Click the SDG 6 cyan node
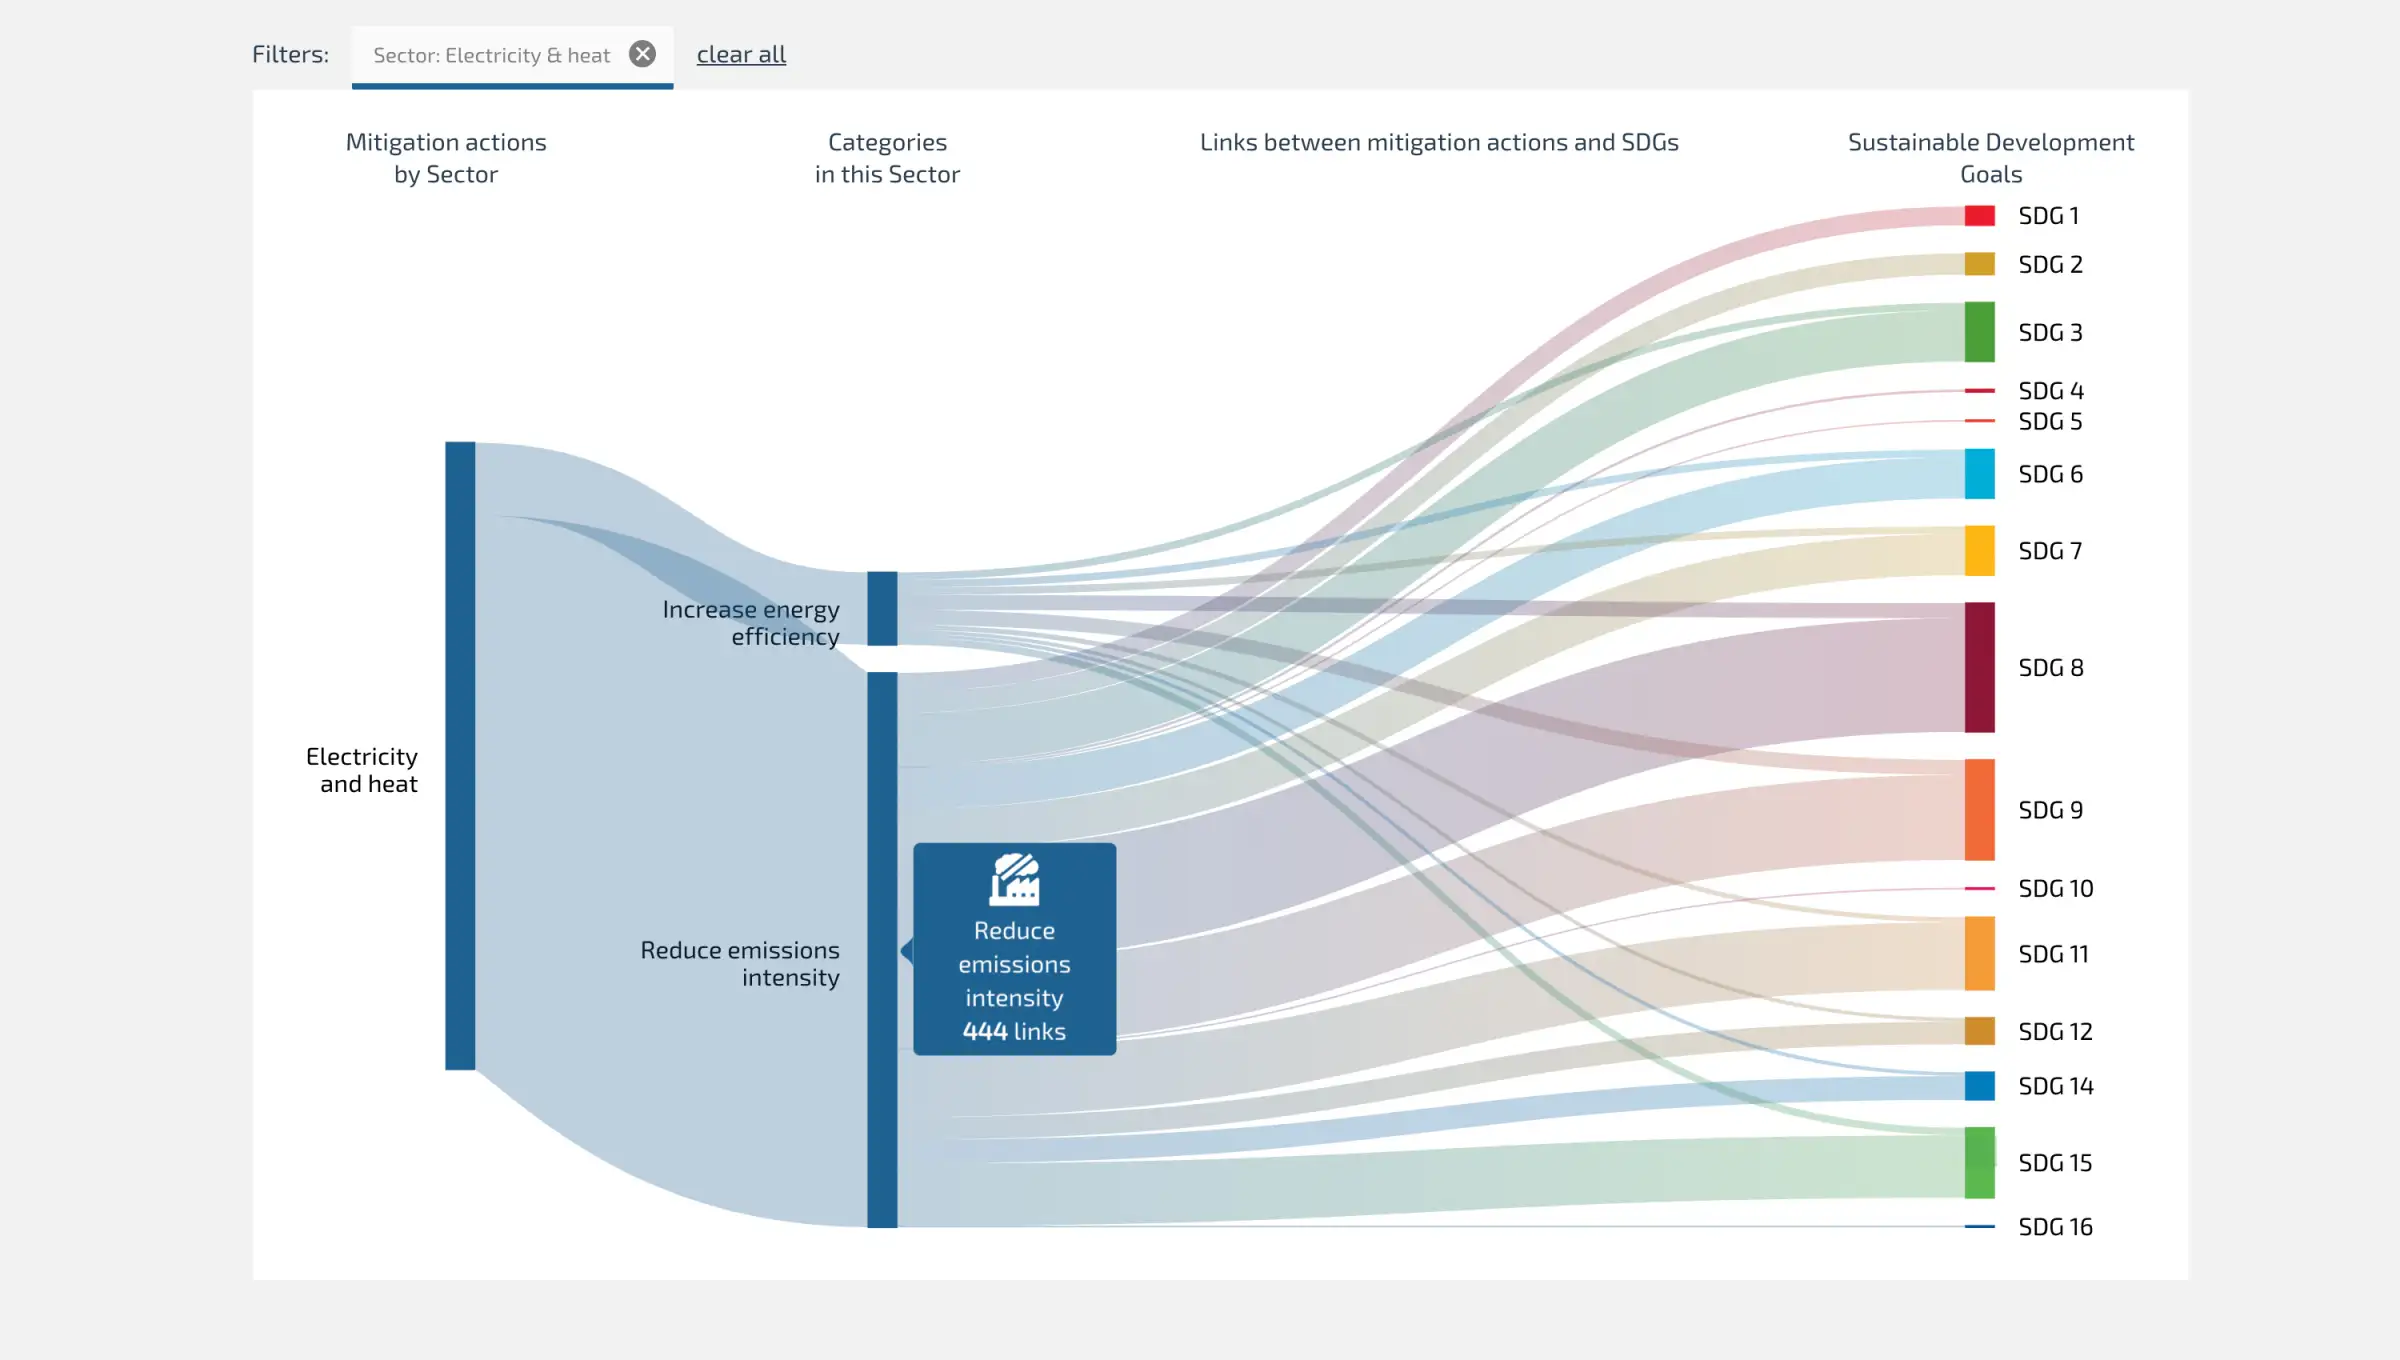 coord(1979,474)
